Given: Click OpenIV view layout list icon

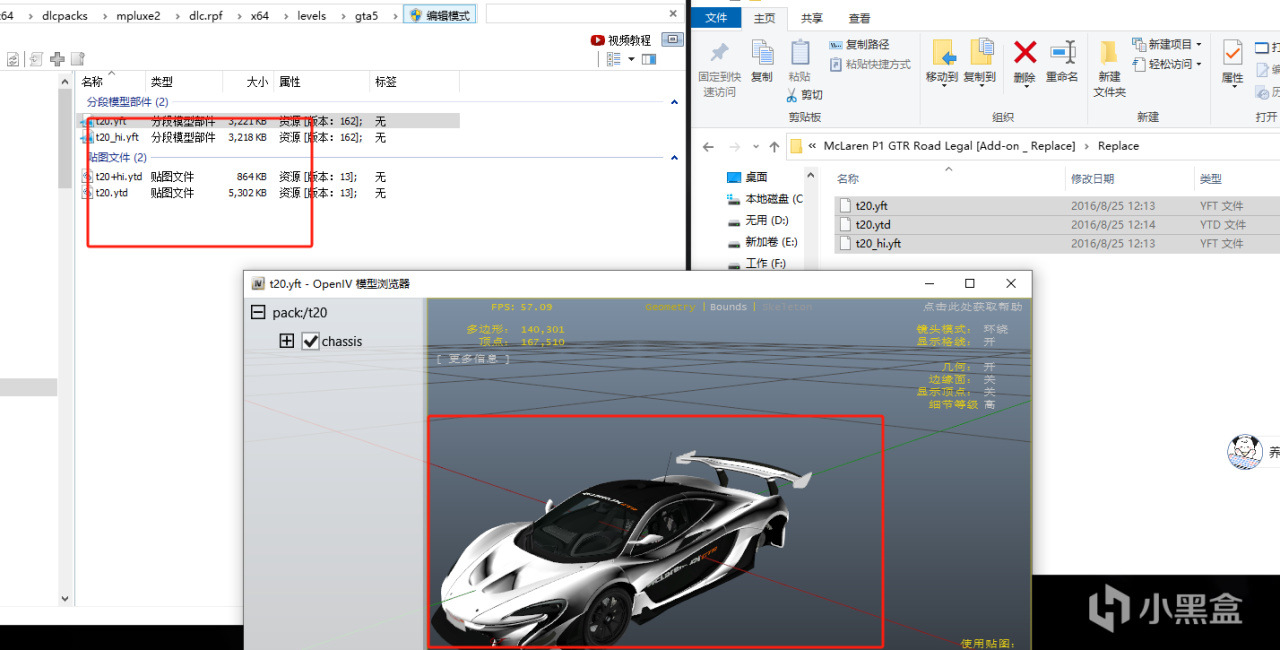Looking at the screenshot, I should pyautogui.click(x=614, y=59).
